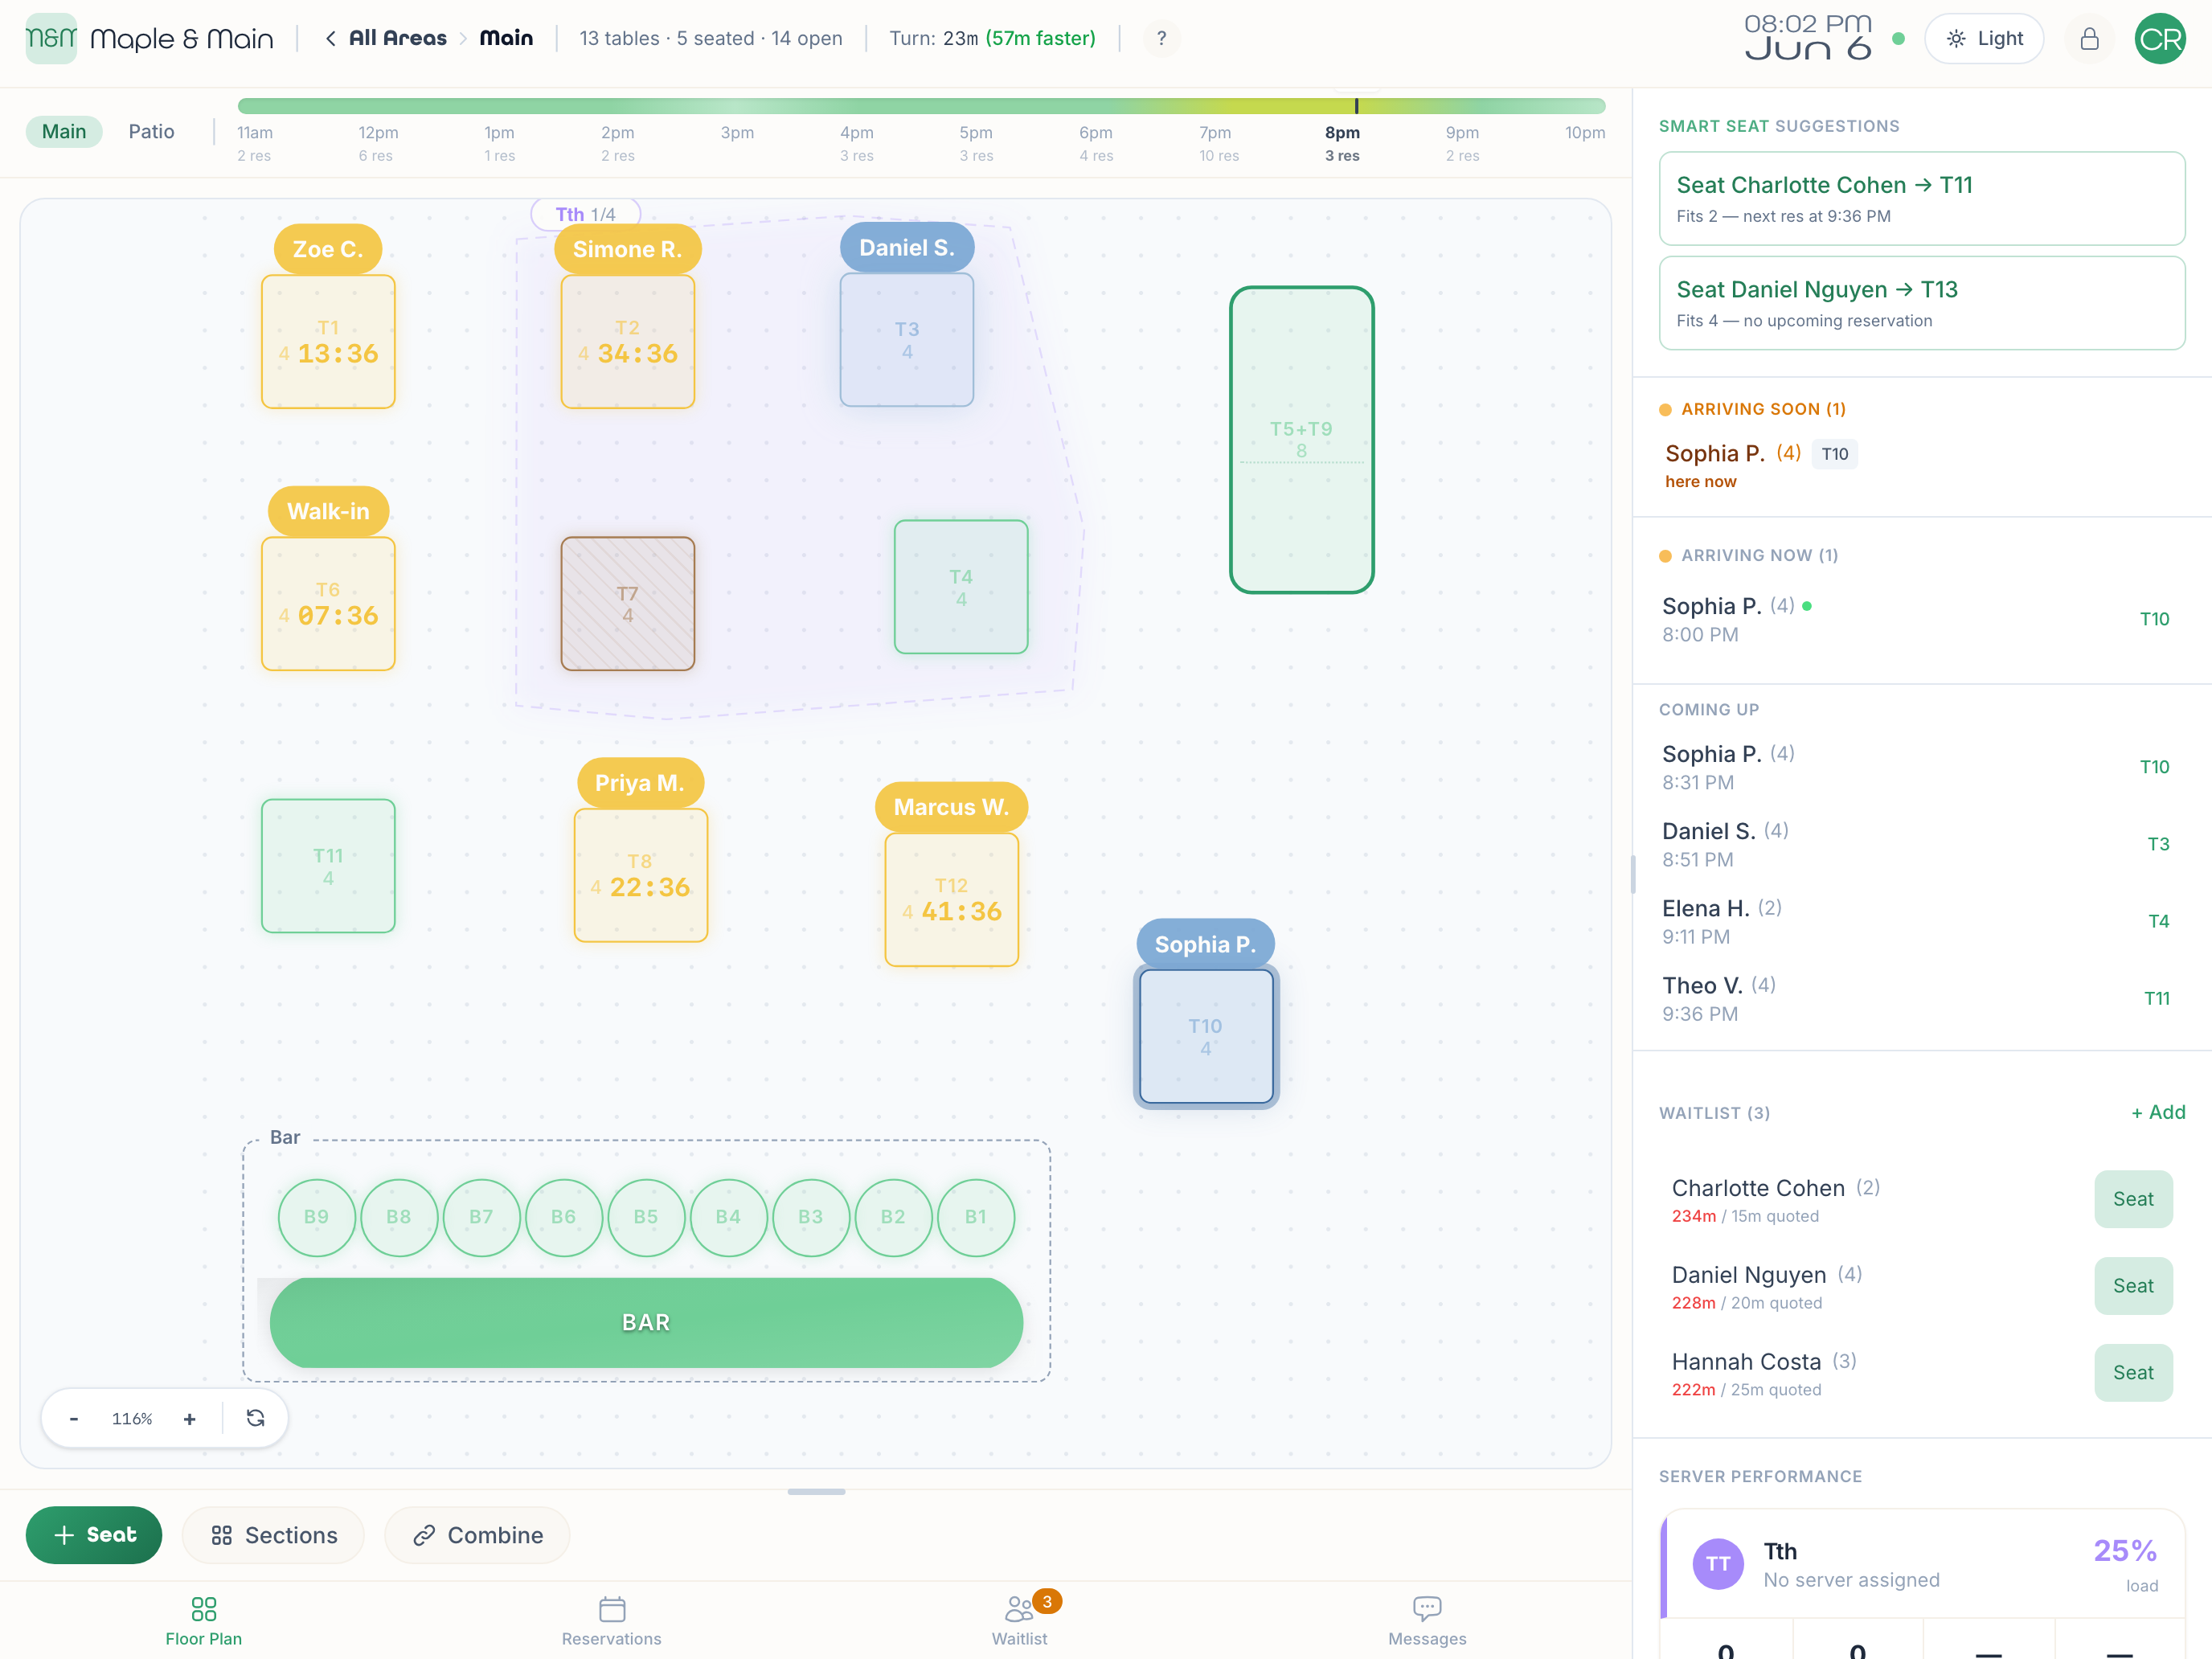Click the green Seat button in toolbar

94,1534
